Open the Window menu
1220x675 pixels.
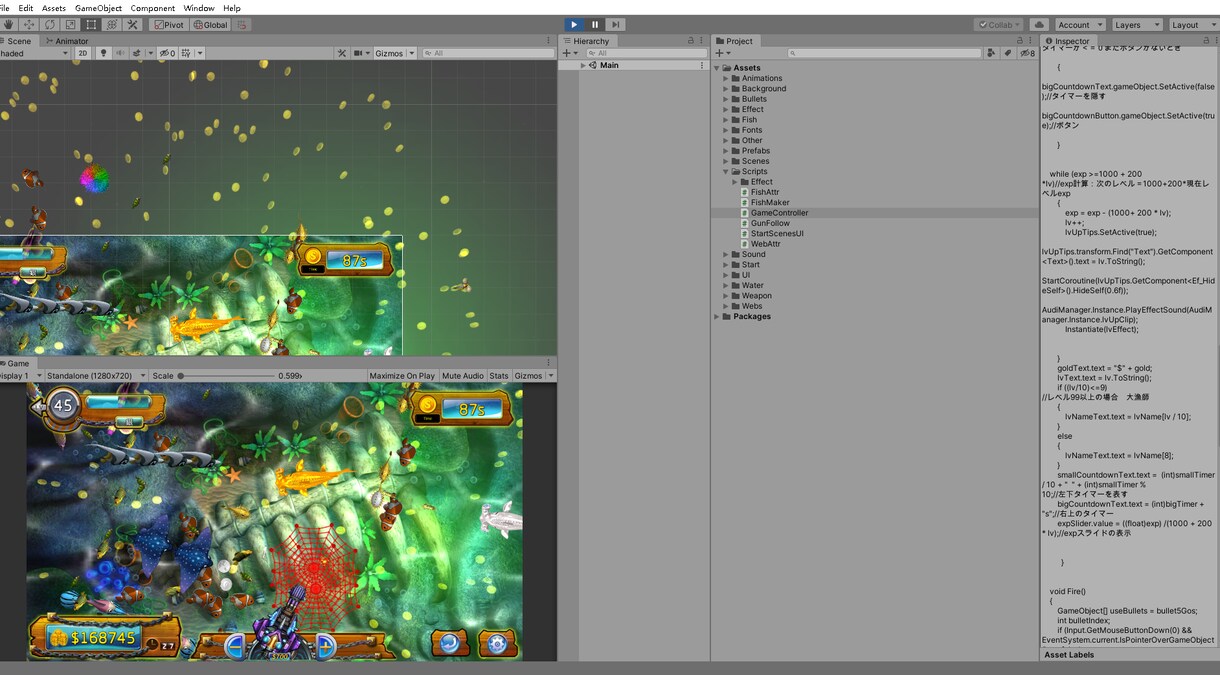coord(199,8)
